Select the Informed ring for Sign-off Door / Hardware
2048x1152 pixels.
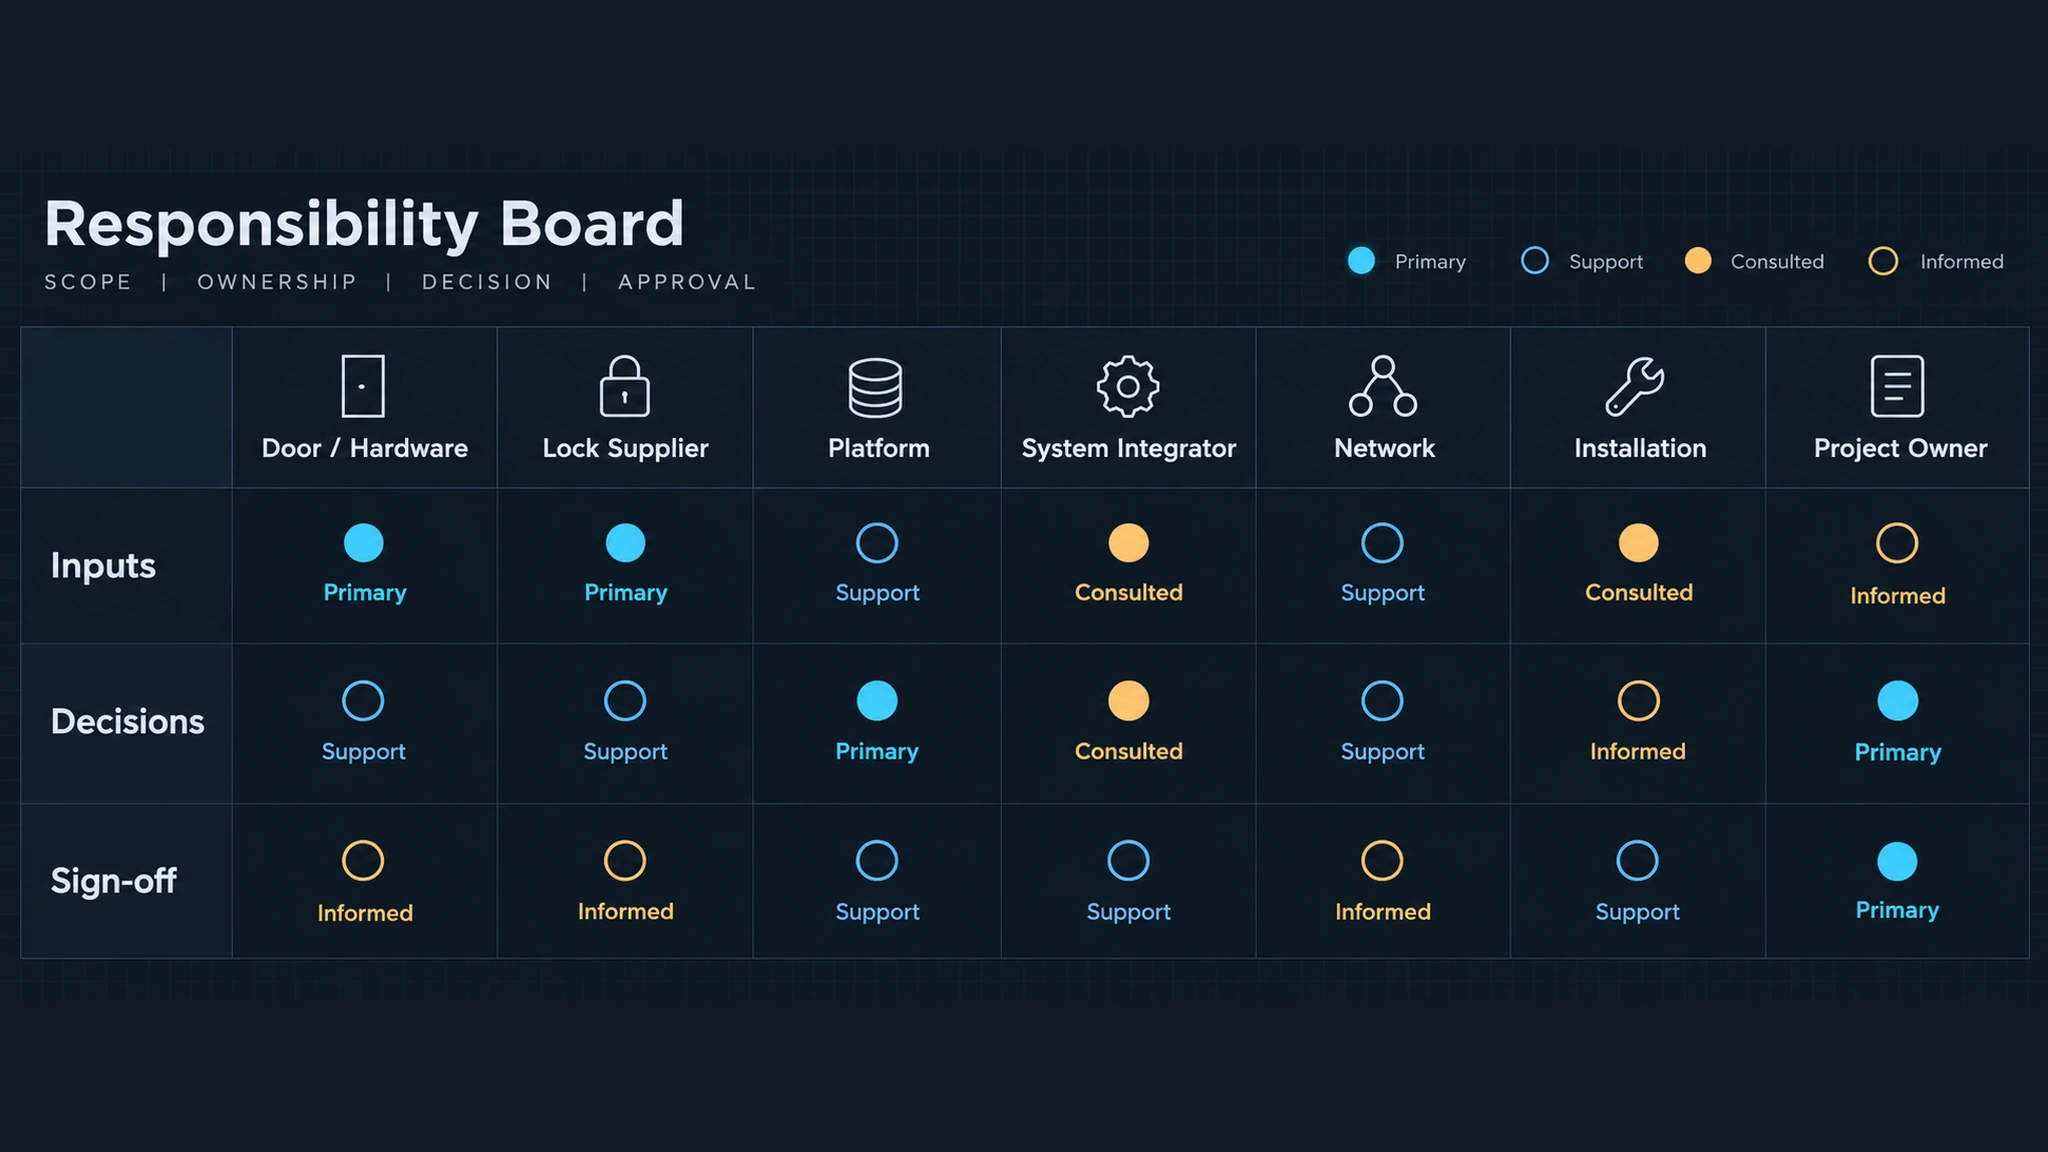363,860
